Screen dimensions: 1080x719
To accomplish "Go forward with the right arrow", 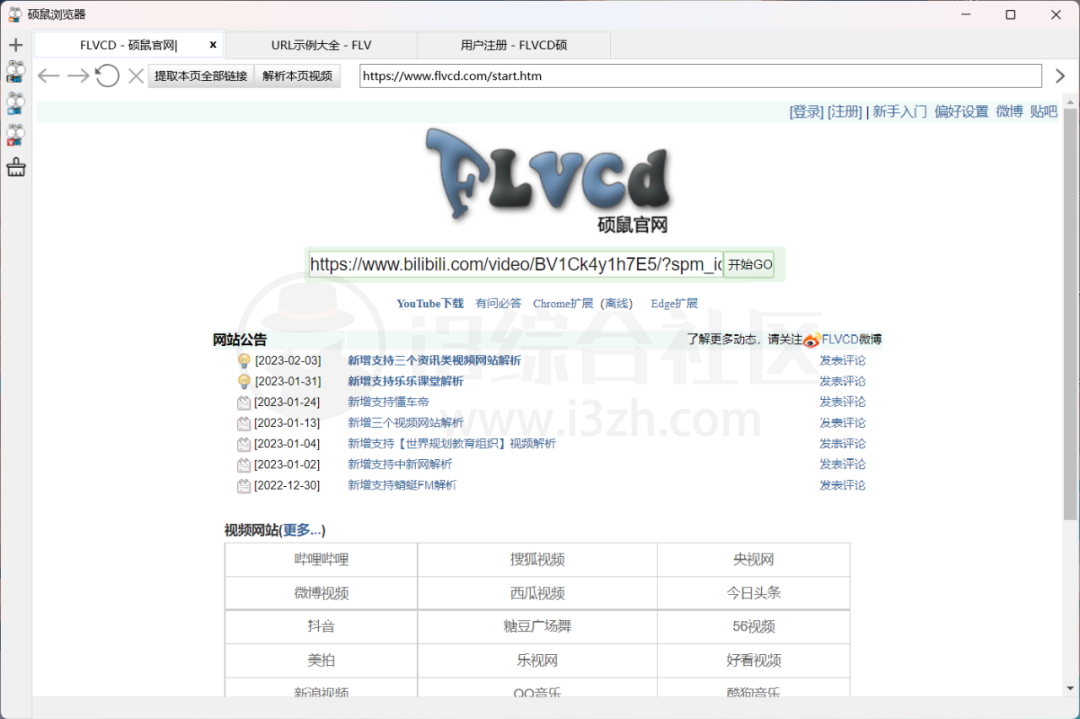I will pyautogui.click(x=79, y=76).
